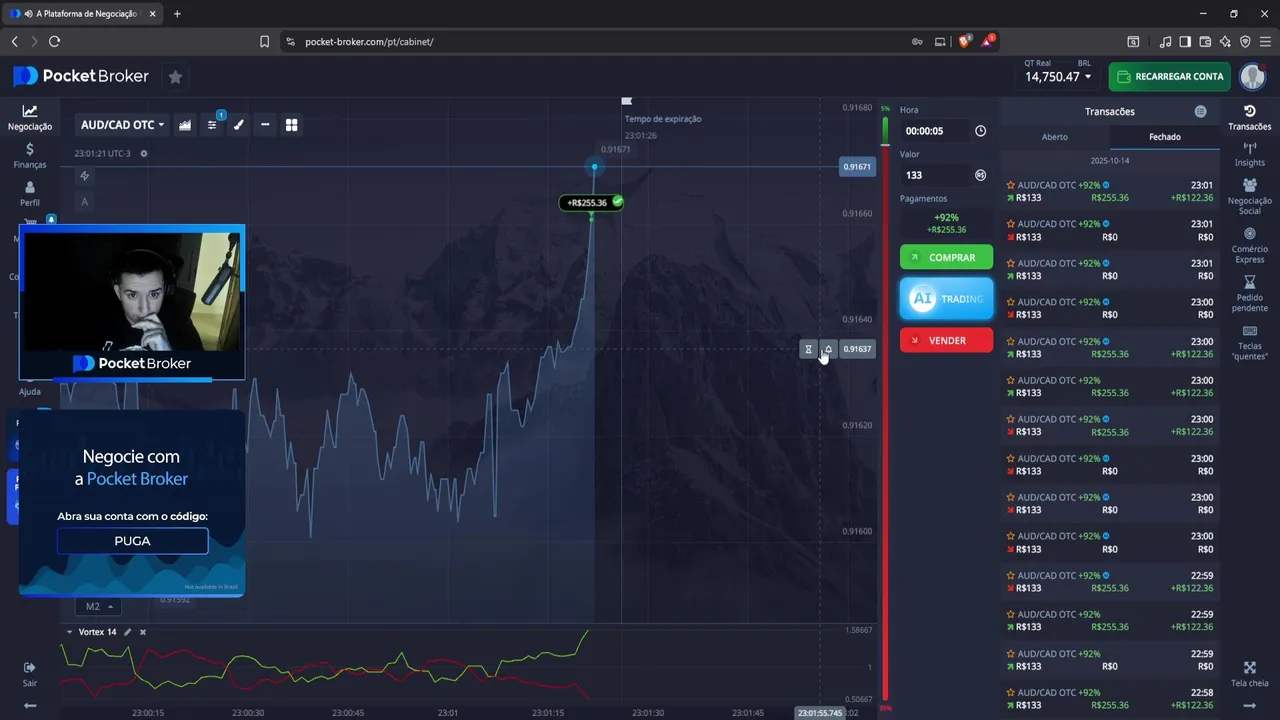
Task: Remove the Vortex 14 indicator
Action: click(x=143, y=632)
